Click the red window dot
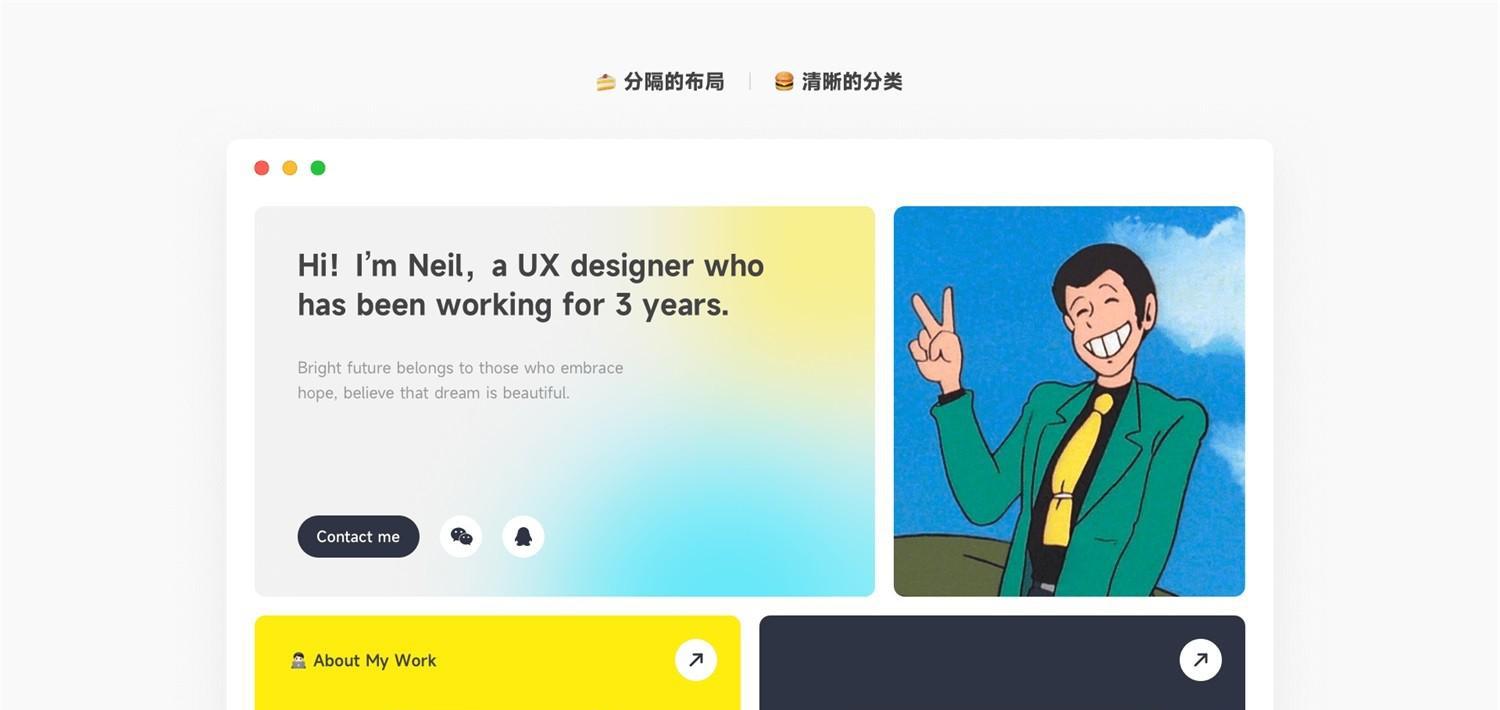The image size is (1500, 710). [262, 168]
